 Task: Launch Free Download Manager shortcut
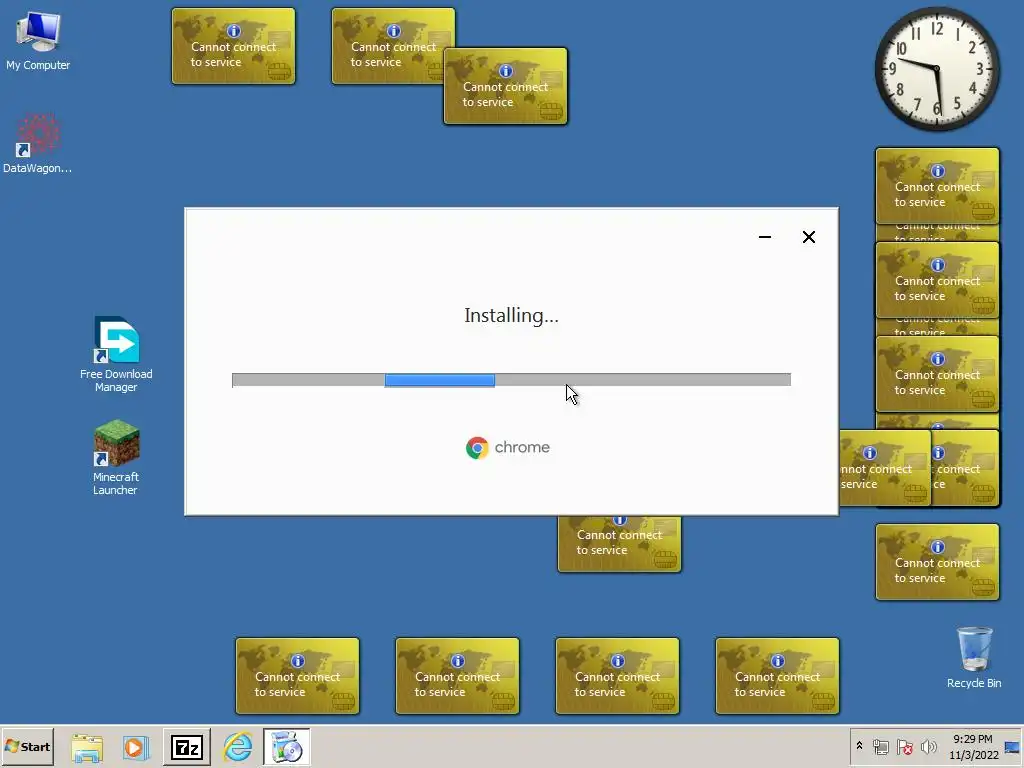pyautogui.click(x=116, y=354)
